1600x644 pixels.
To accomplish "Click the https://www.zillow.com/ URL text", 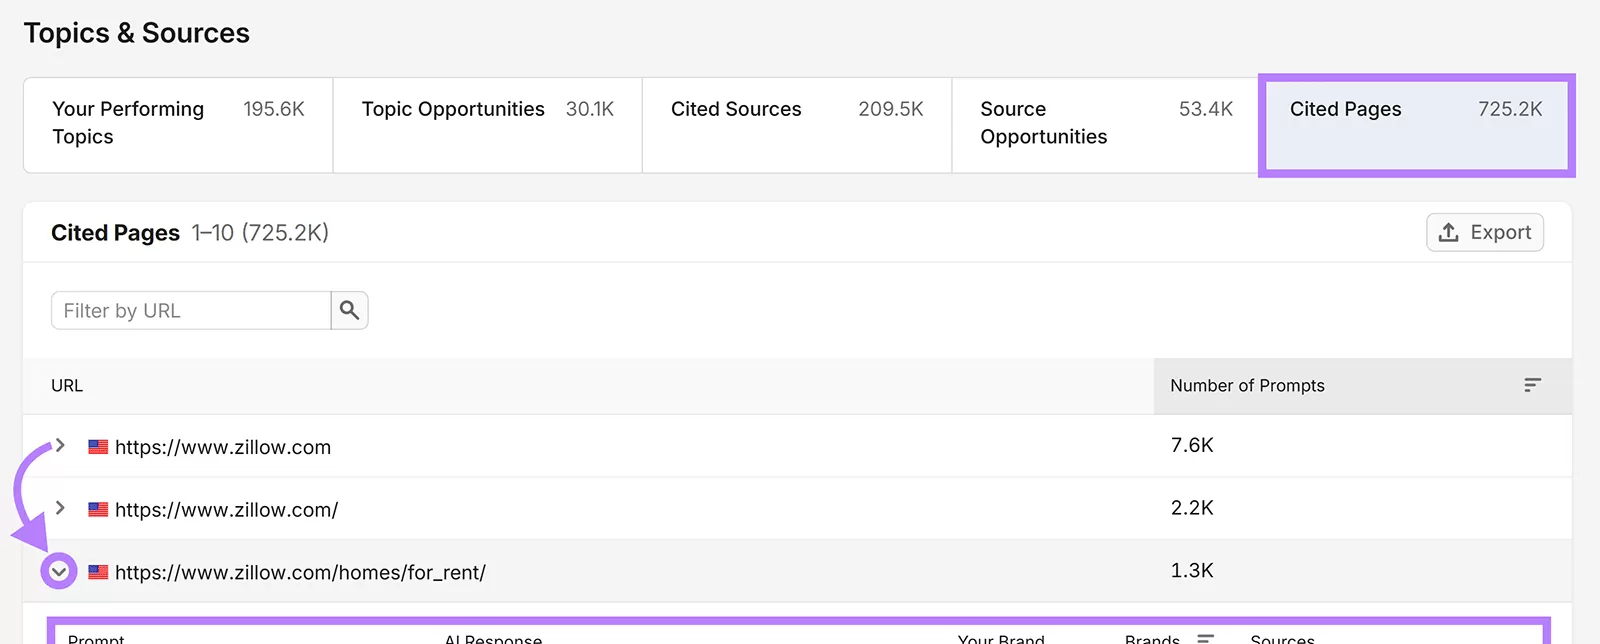I will [x=226, y=510].
